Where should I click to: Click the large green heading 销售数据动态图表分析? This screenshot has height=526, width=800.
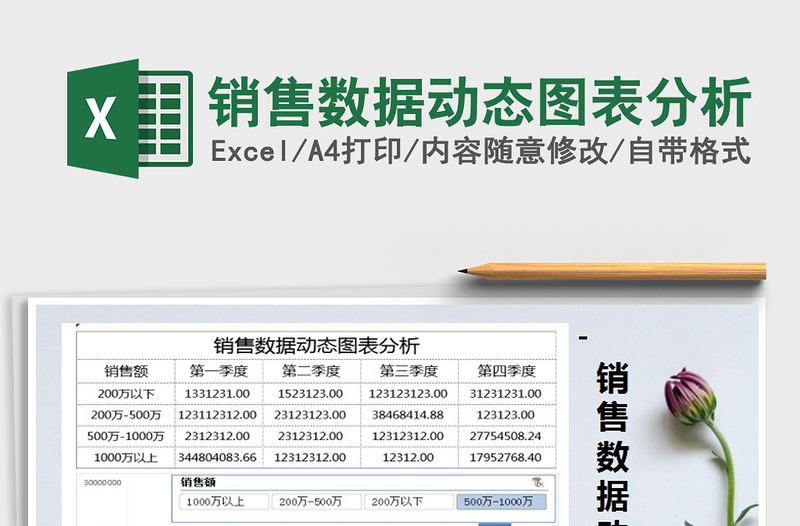point(480,102)
